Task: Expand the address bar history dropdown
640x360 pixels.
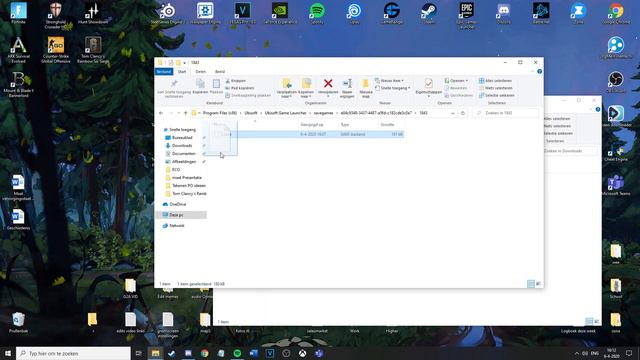Action: (x=453, y=113)
